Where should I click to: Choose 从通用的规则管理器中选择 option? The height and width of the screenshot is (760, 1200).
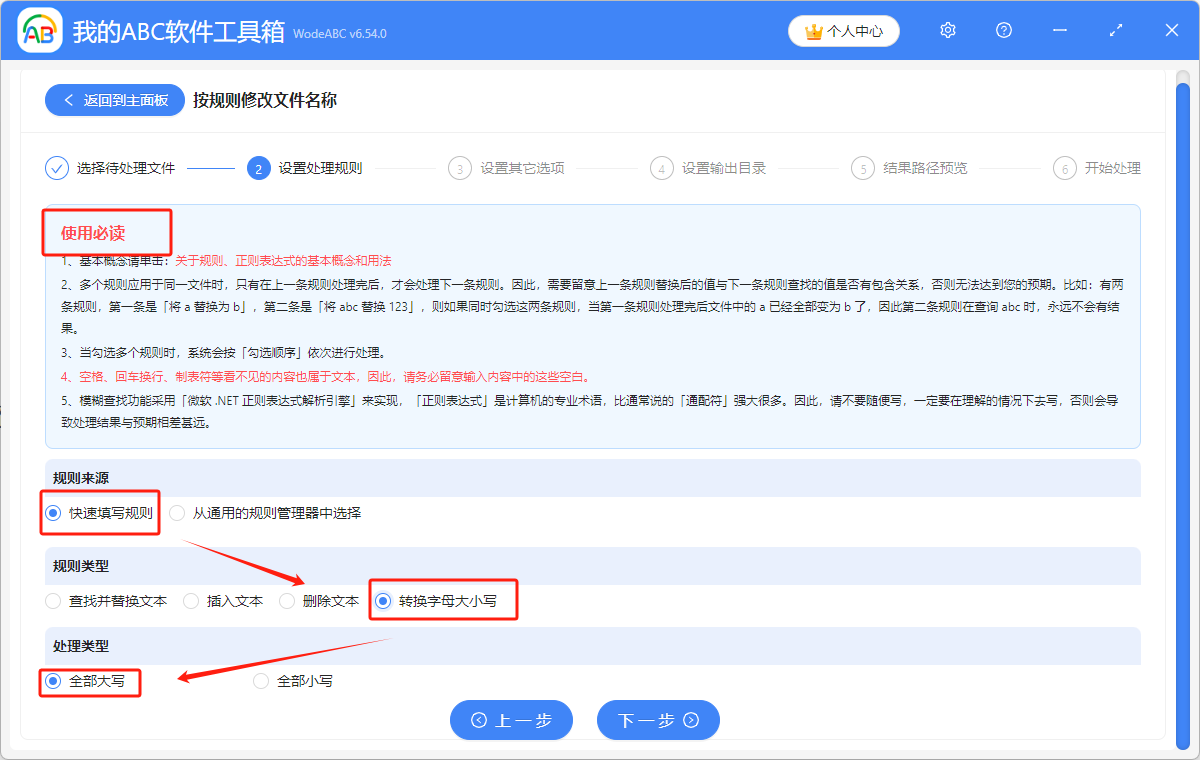coord(175,512)
